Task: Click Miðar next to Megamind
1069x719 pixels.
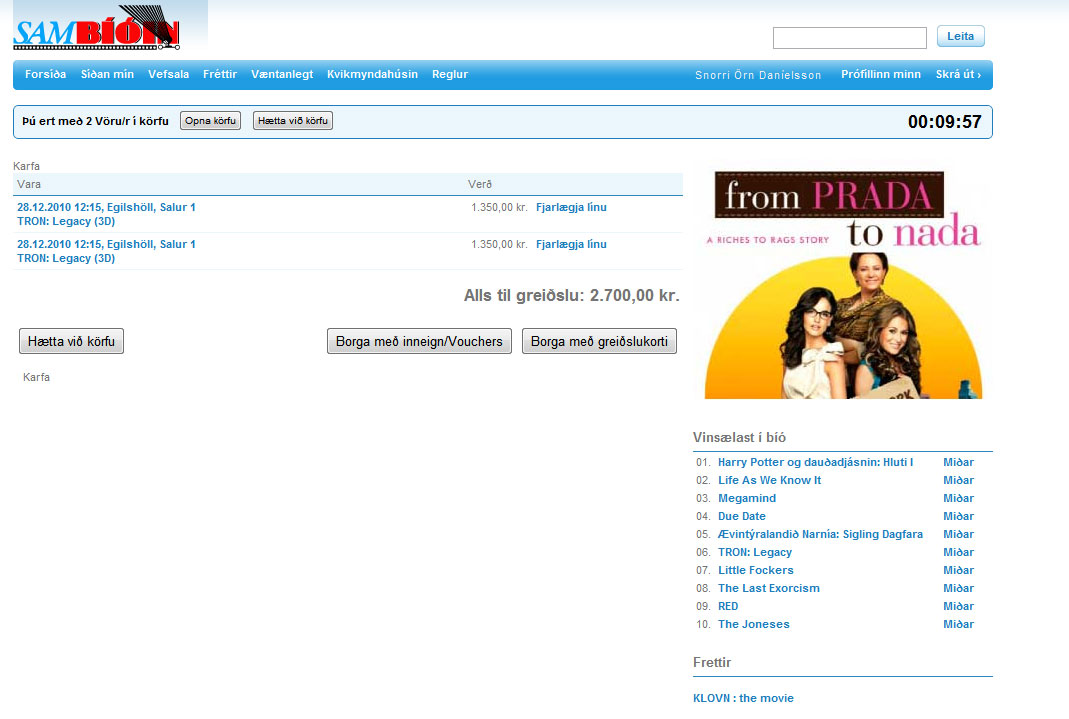Action: (x=958, y=498)
